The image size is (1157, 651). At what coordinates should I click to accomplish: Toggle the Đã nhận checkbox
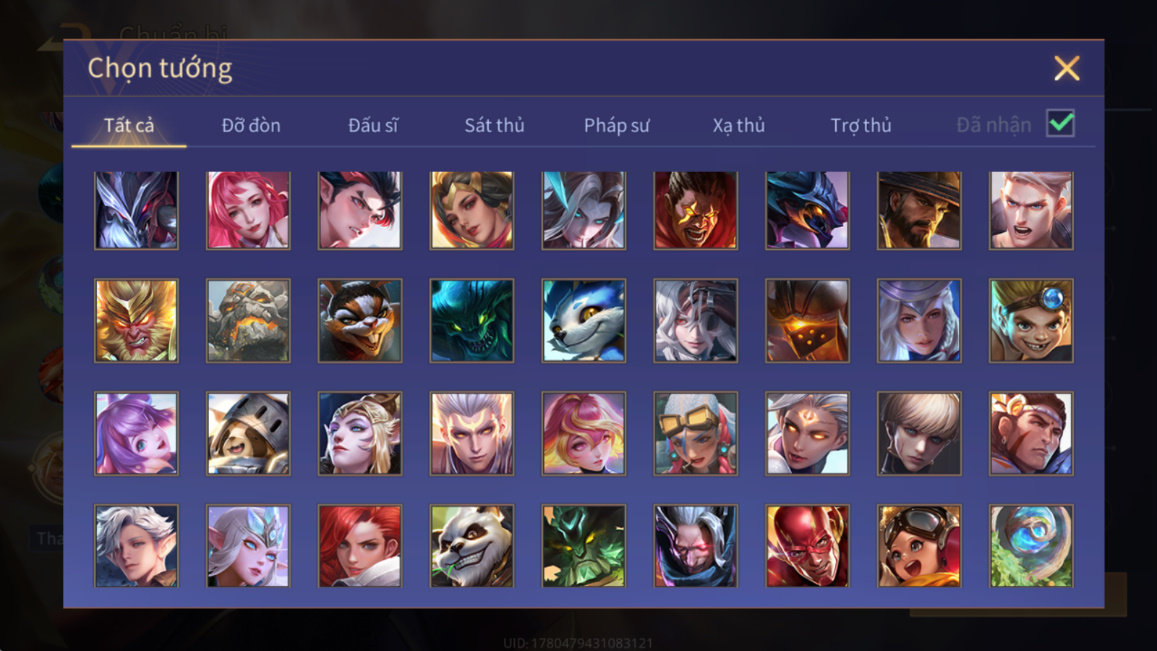click(1060, 123)
